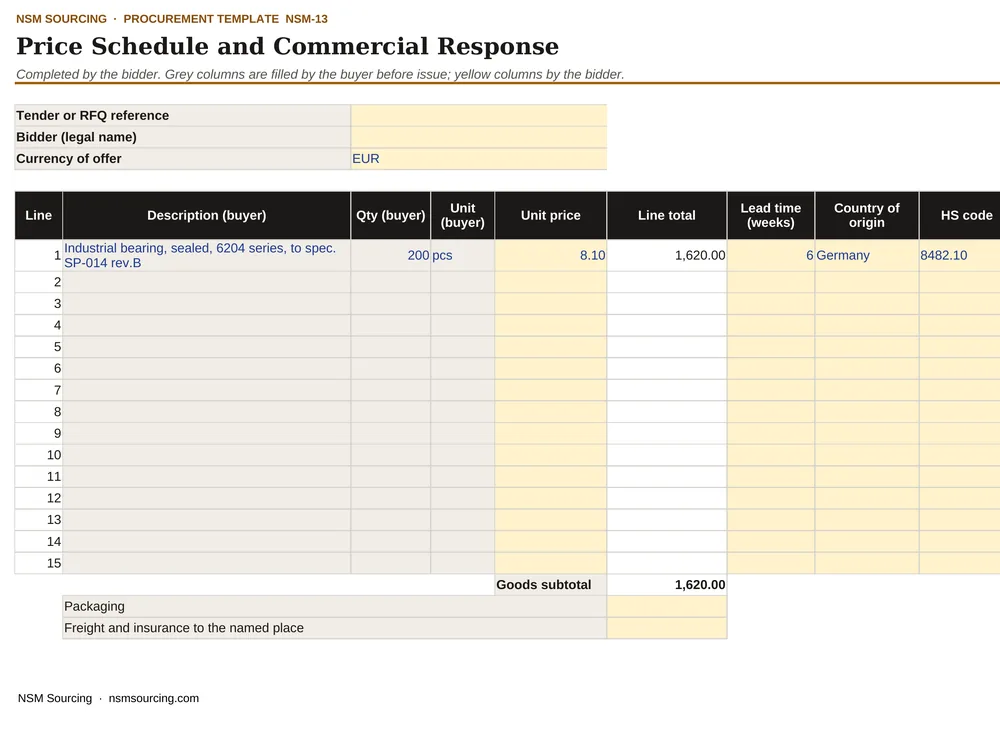This screenshot has height=750, width=1000.
Task: Click the empty unit price cell in line 15
Action: click(x=550, y=563)
